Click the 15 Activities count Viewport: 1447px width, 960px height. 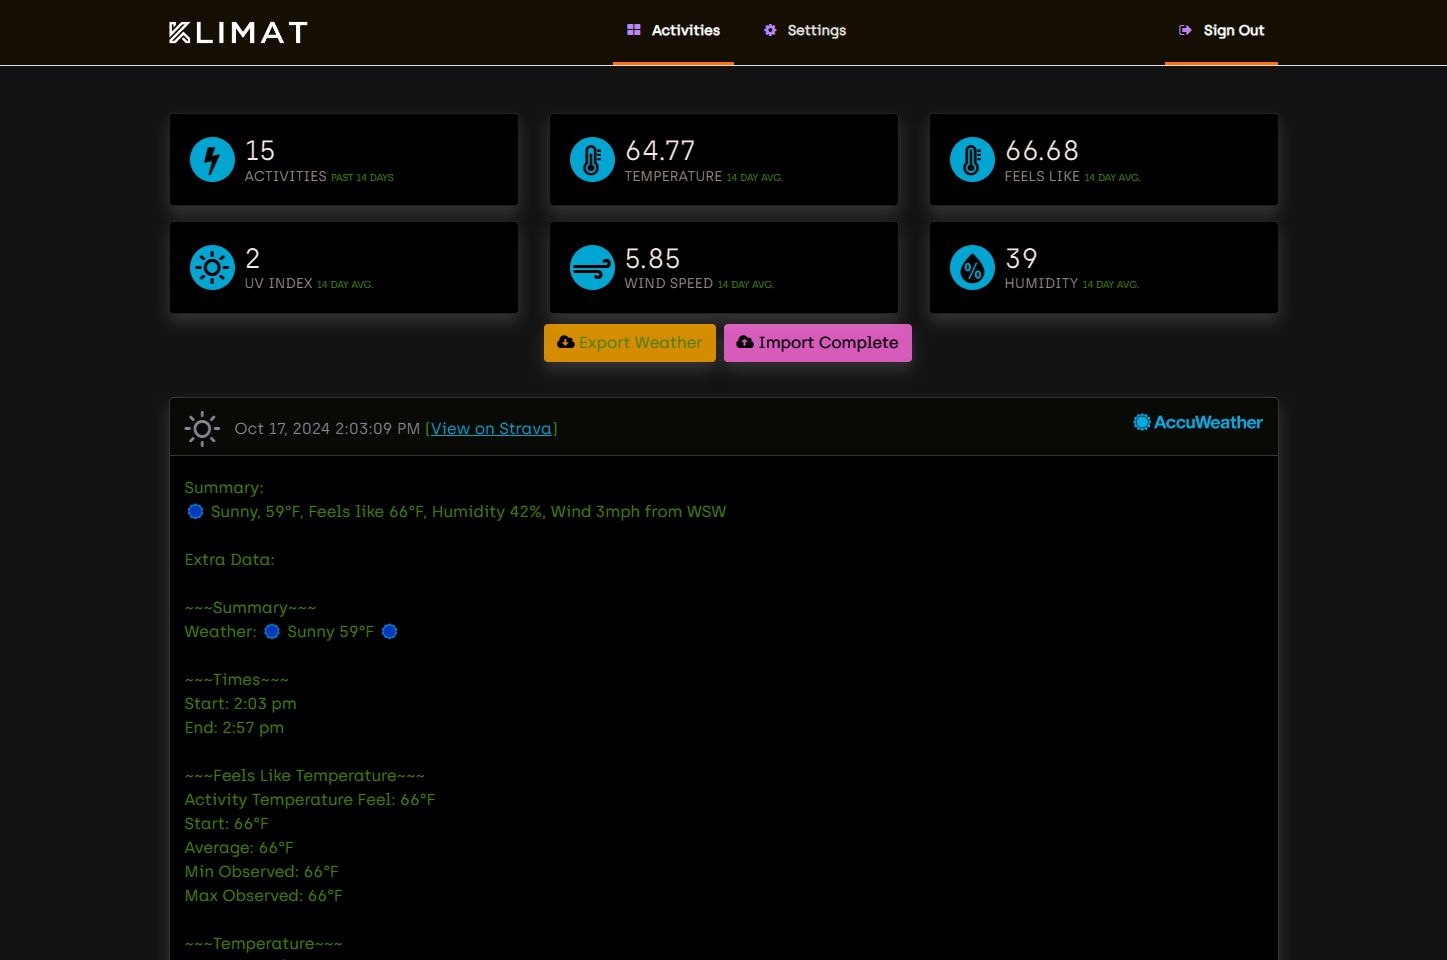point(260,150)
